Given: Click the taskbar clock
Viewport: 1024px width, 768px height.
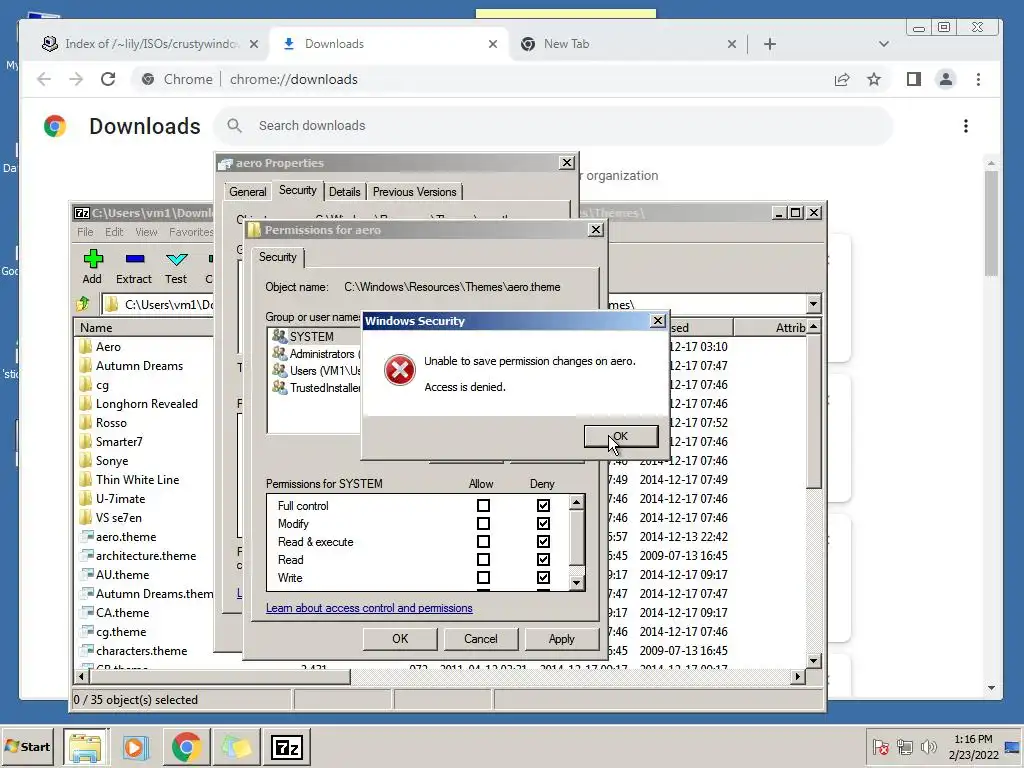Looking at the screenshot, I should (x=973, y=746).
